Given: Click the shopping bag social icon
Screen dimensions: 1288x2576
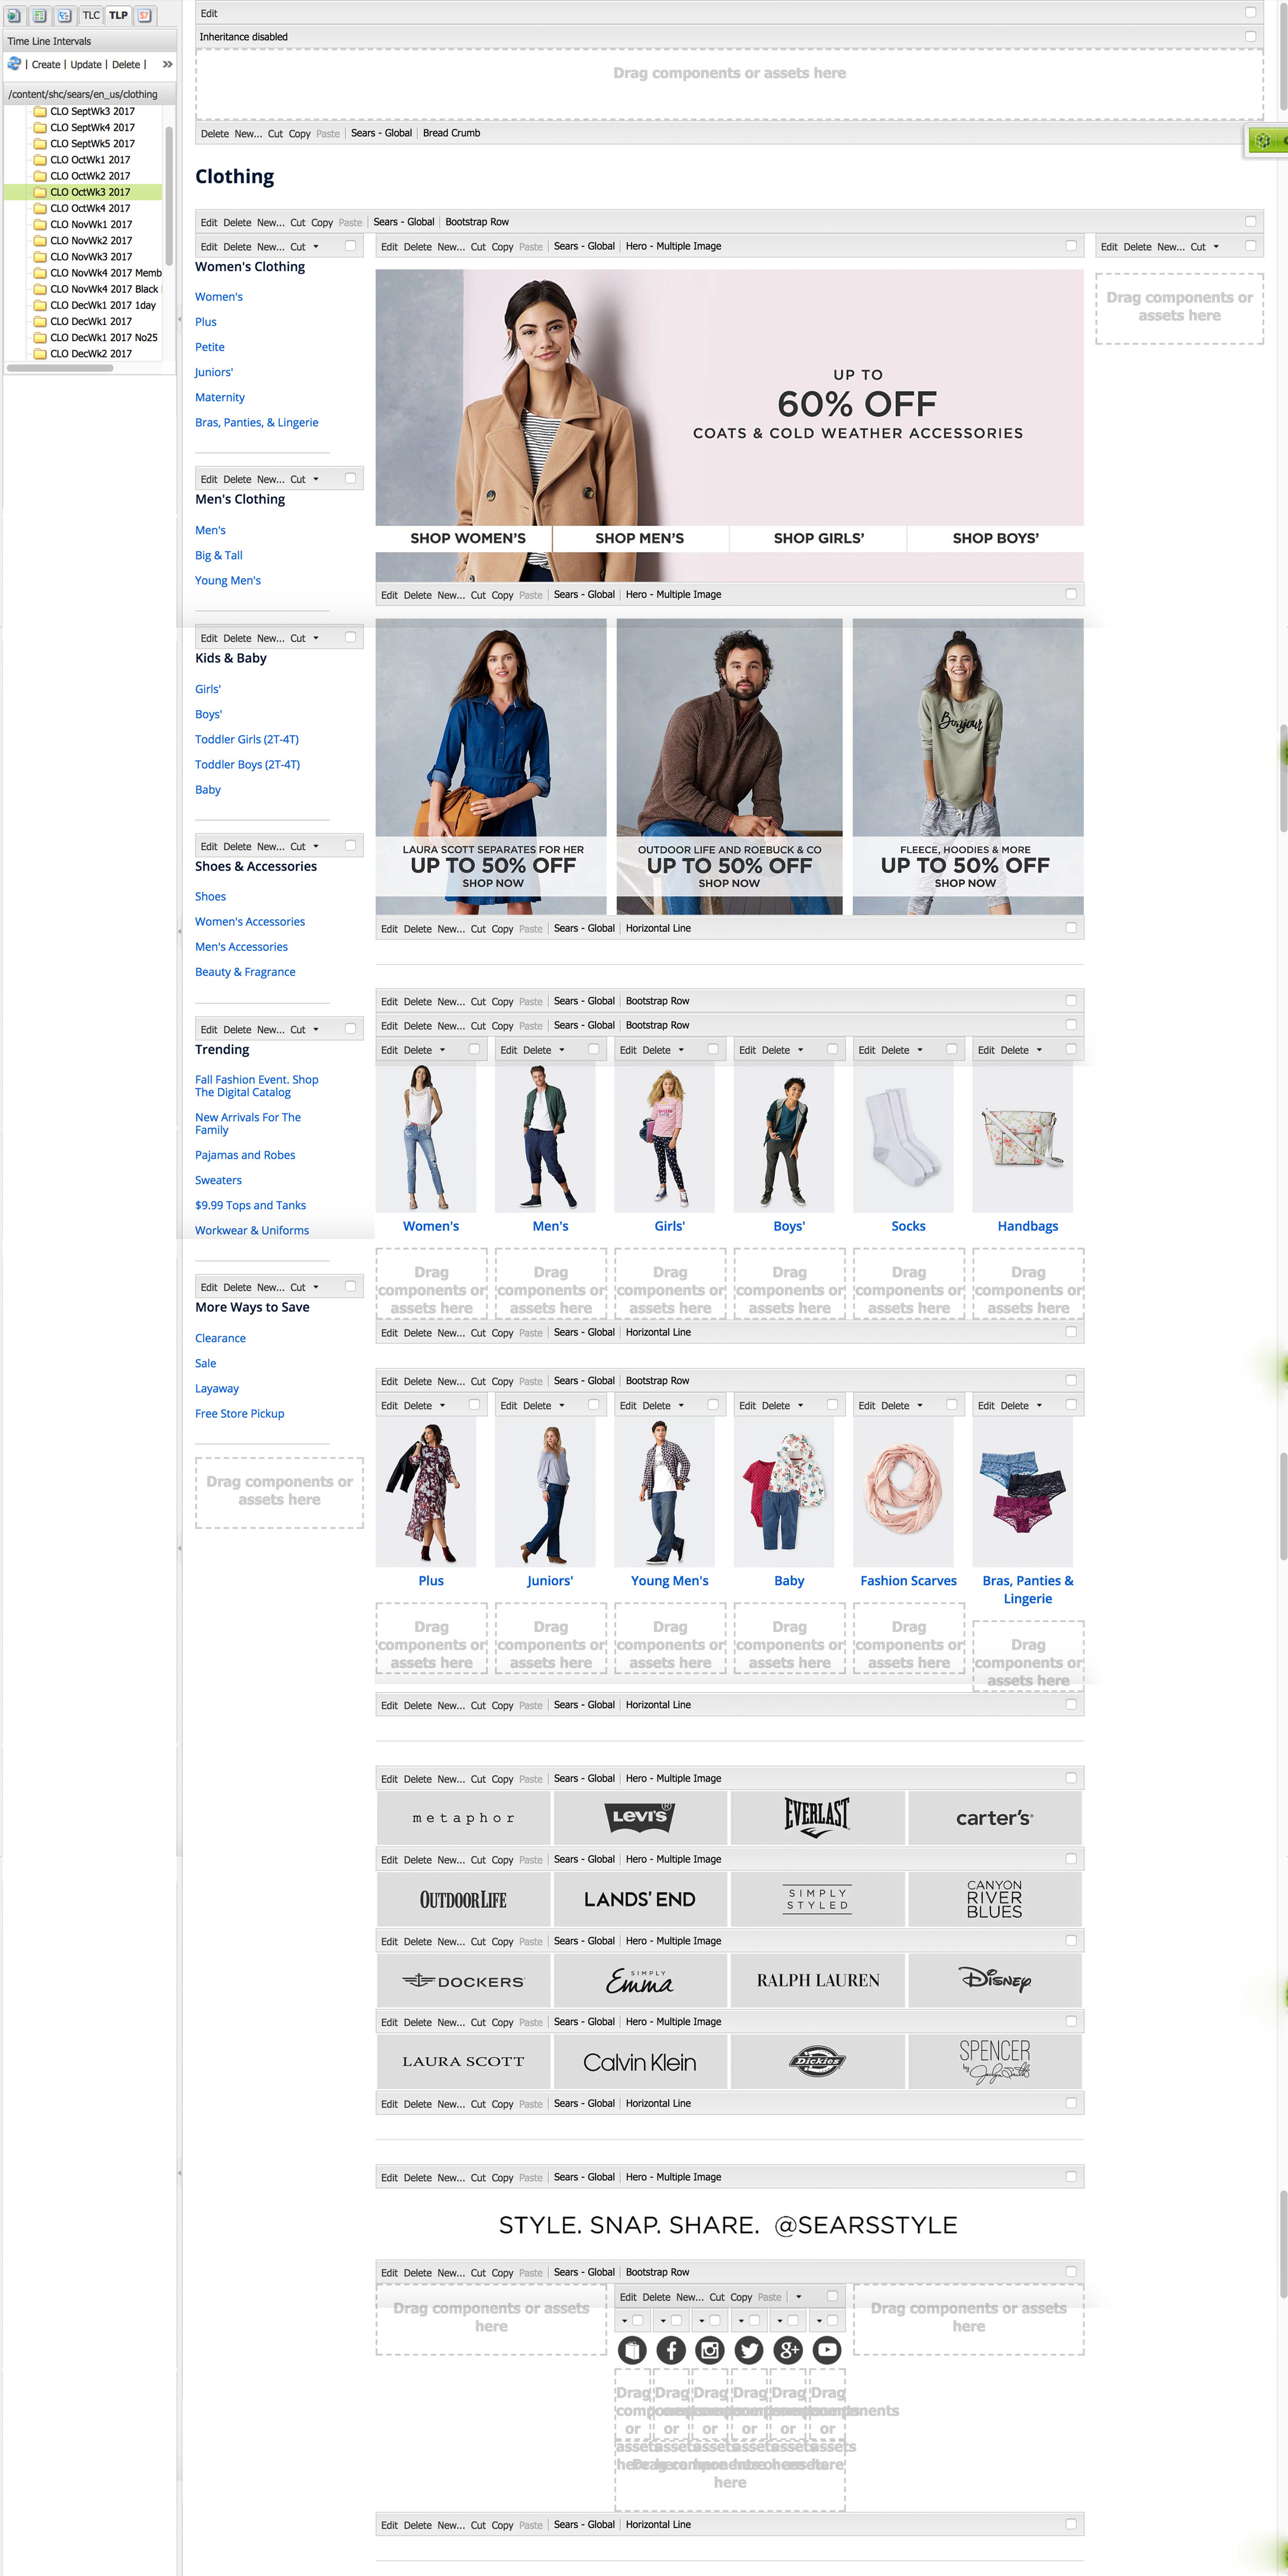Looking at the screenshot, I should (x=632, y=2350).
